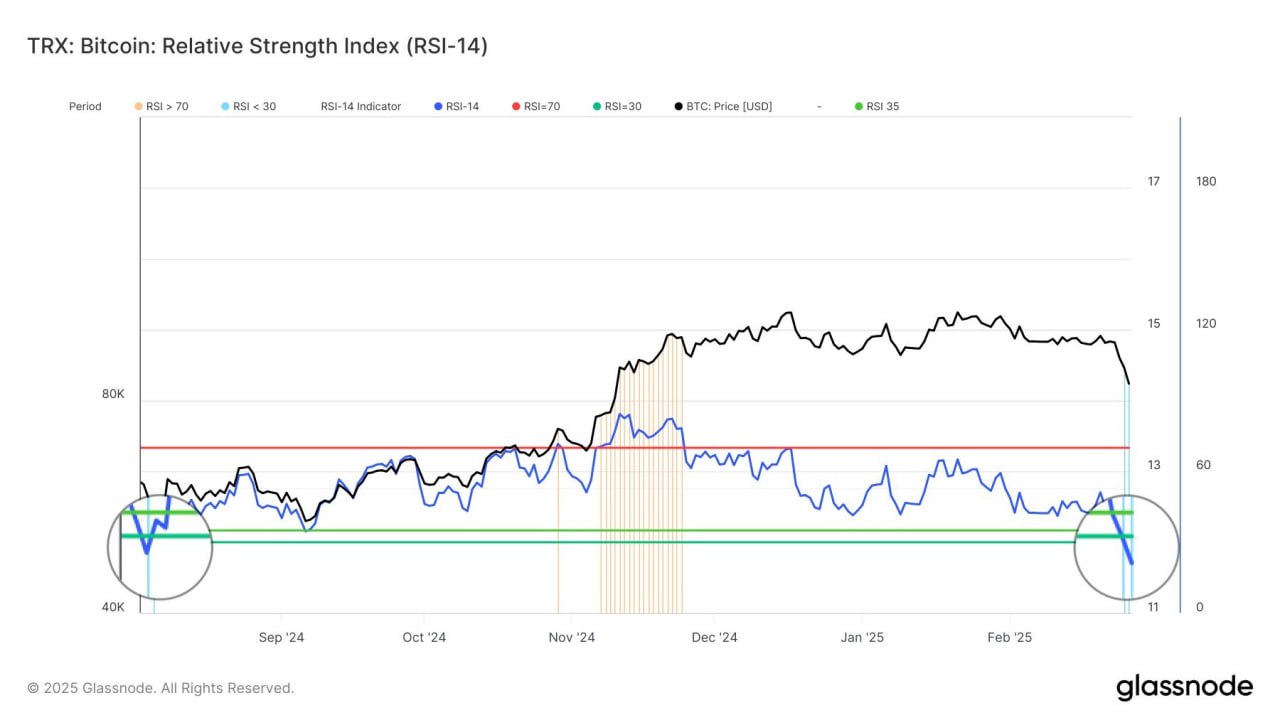Toggle the RSI-14 legend series
The image size is (1280, 720).
coord(457,106)
